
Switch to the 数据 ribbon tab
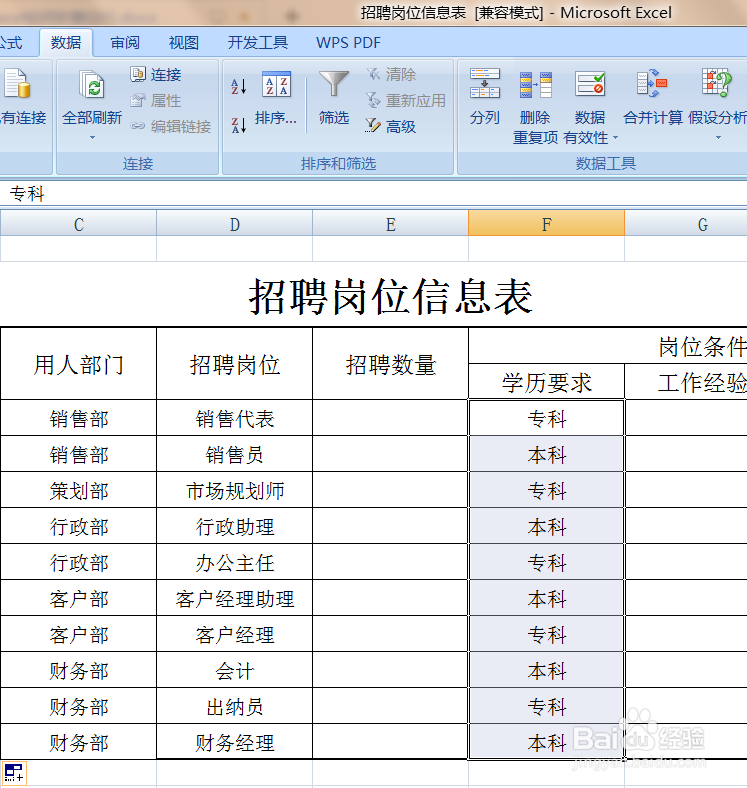coord(66,43)
